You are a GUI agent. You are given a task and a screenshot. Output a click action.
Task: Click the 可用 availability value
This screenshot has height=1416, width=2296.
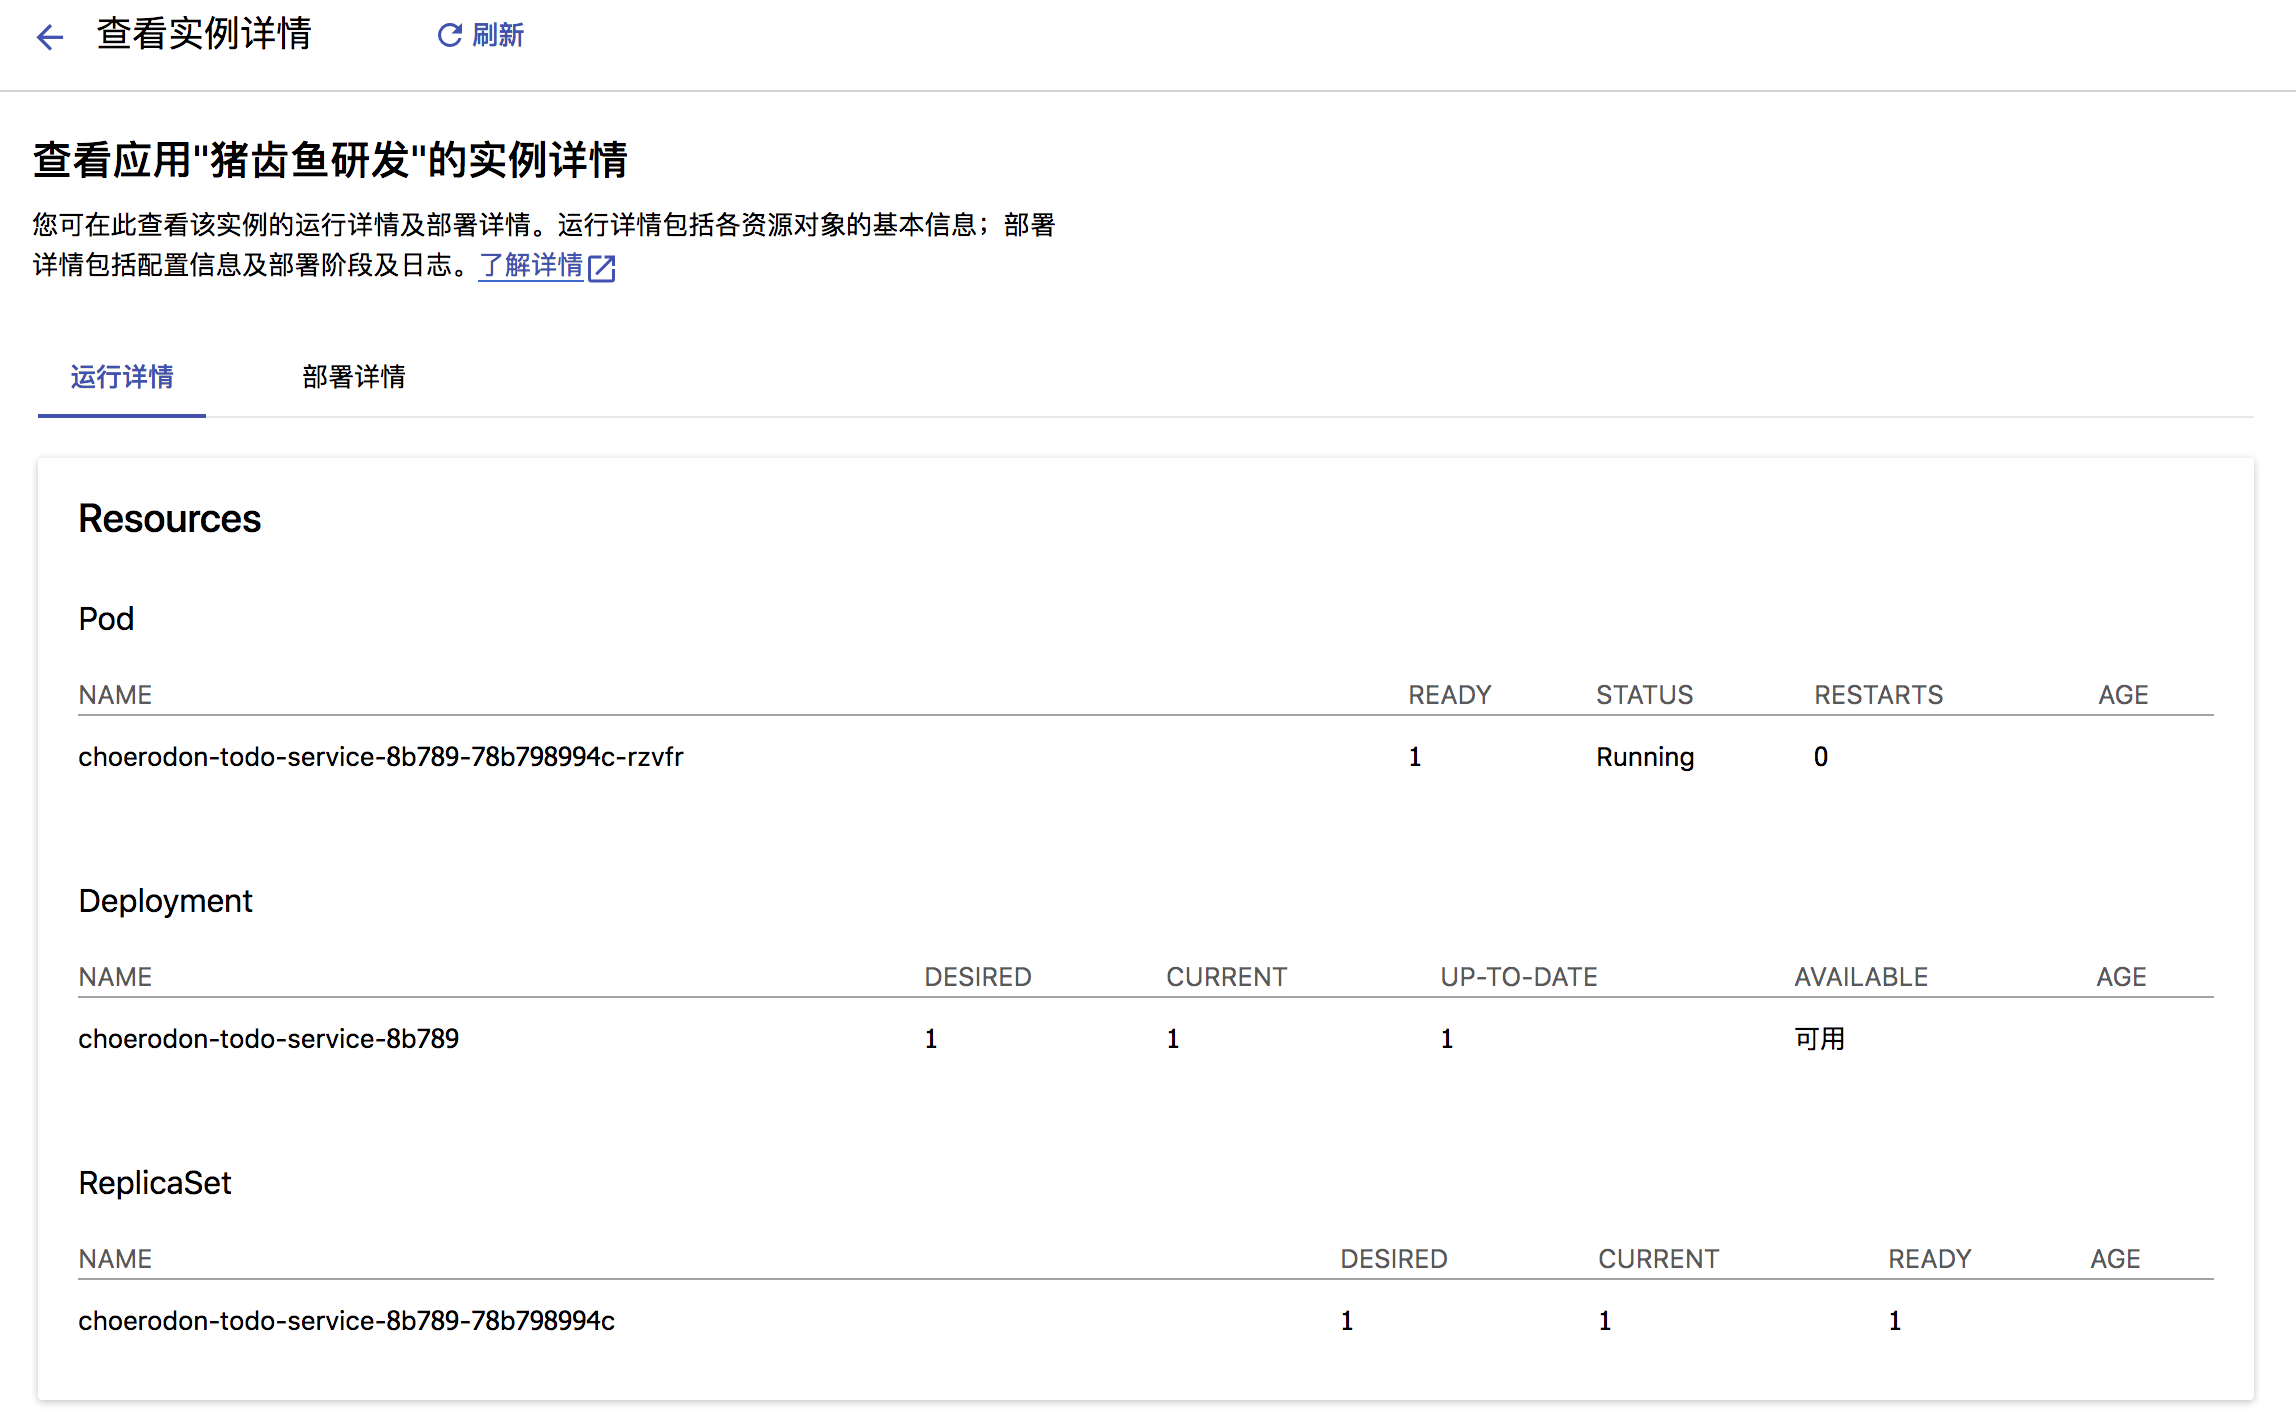click(x=1820, y=1039)
